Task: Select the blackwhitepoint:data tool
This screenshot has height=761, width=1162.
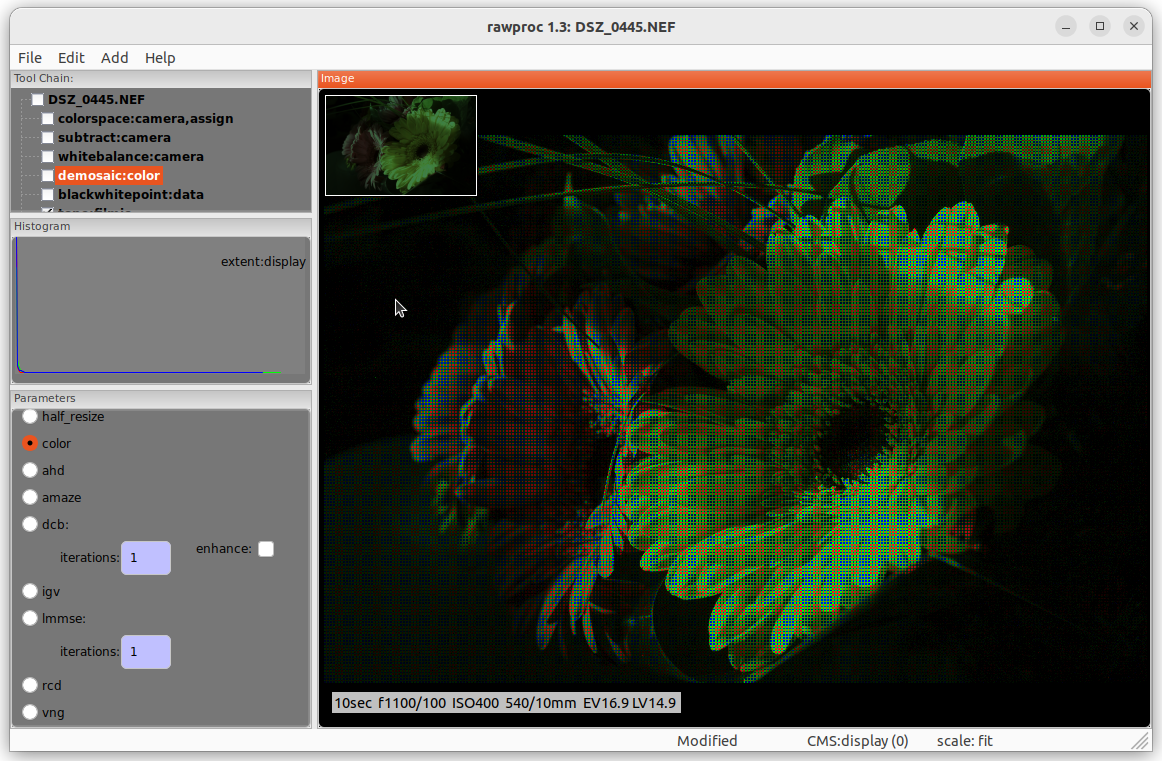Action: 130,195
